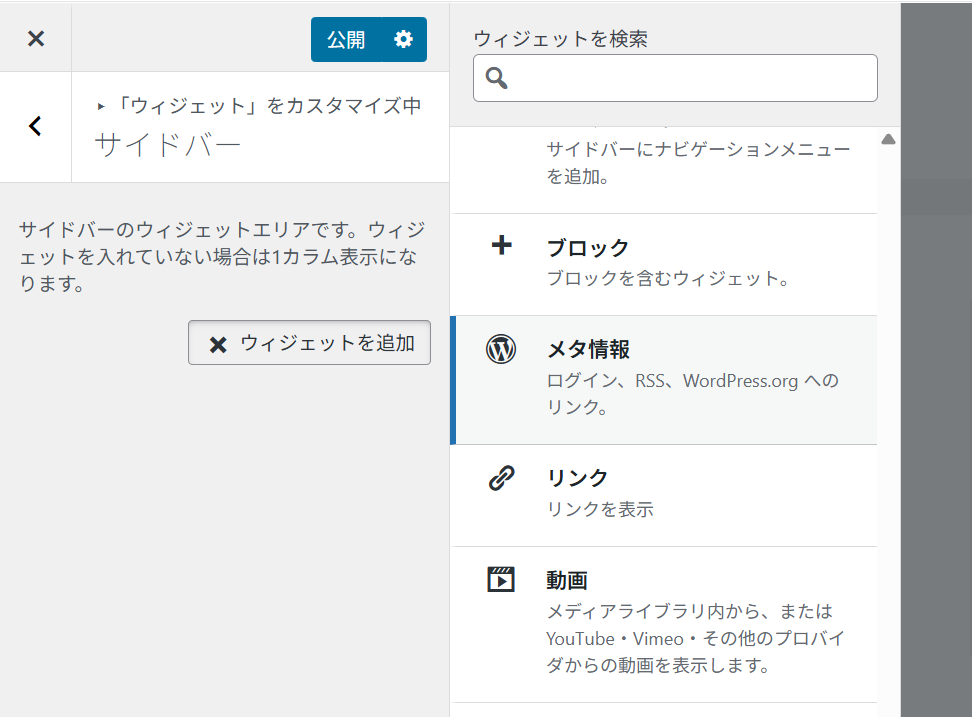The width and height of the screenshot is (972, 717).
Task: Click the video player icon for 動画
Action: point(501,579)
